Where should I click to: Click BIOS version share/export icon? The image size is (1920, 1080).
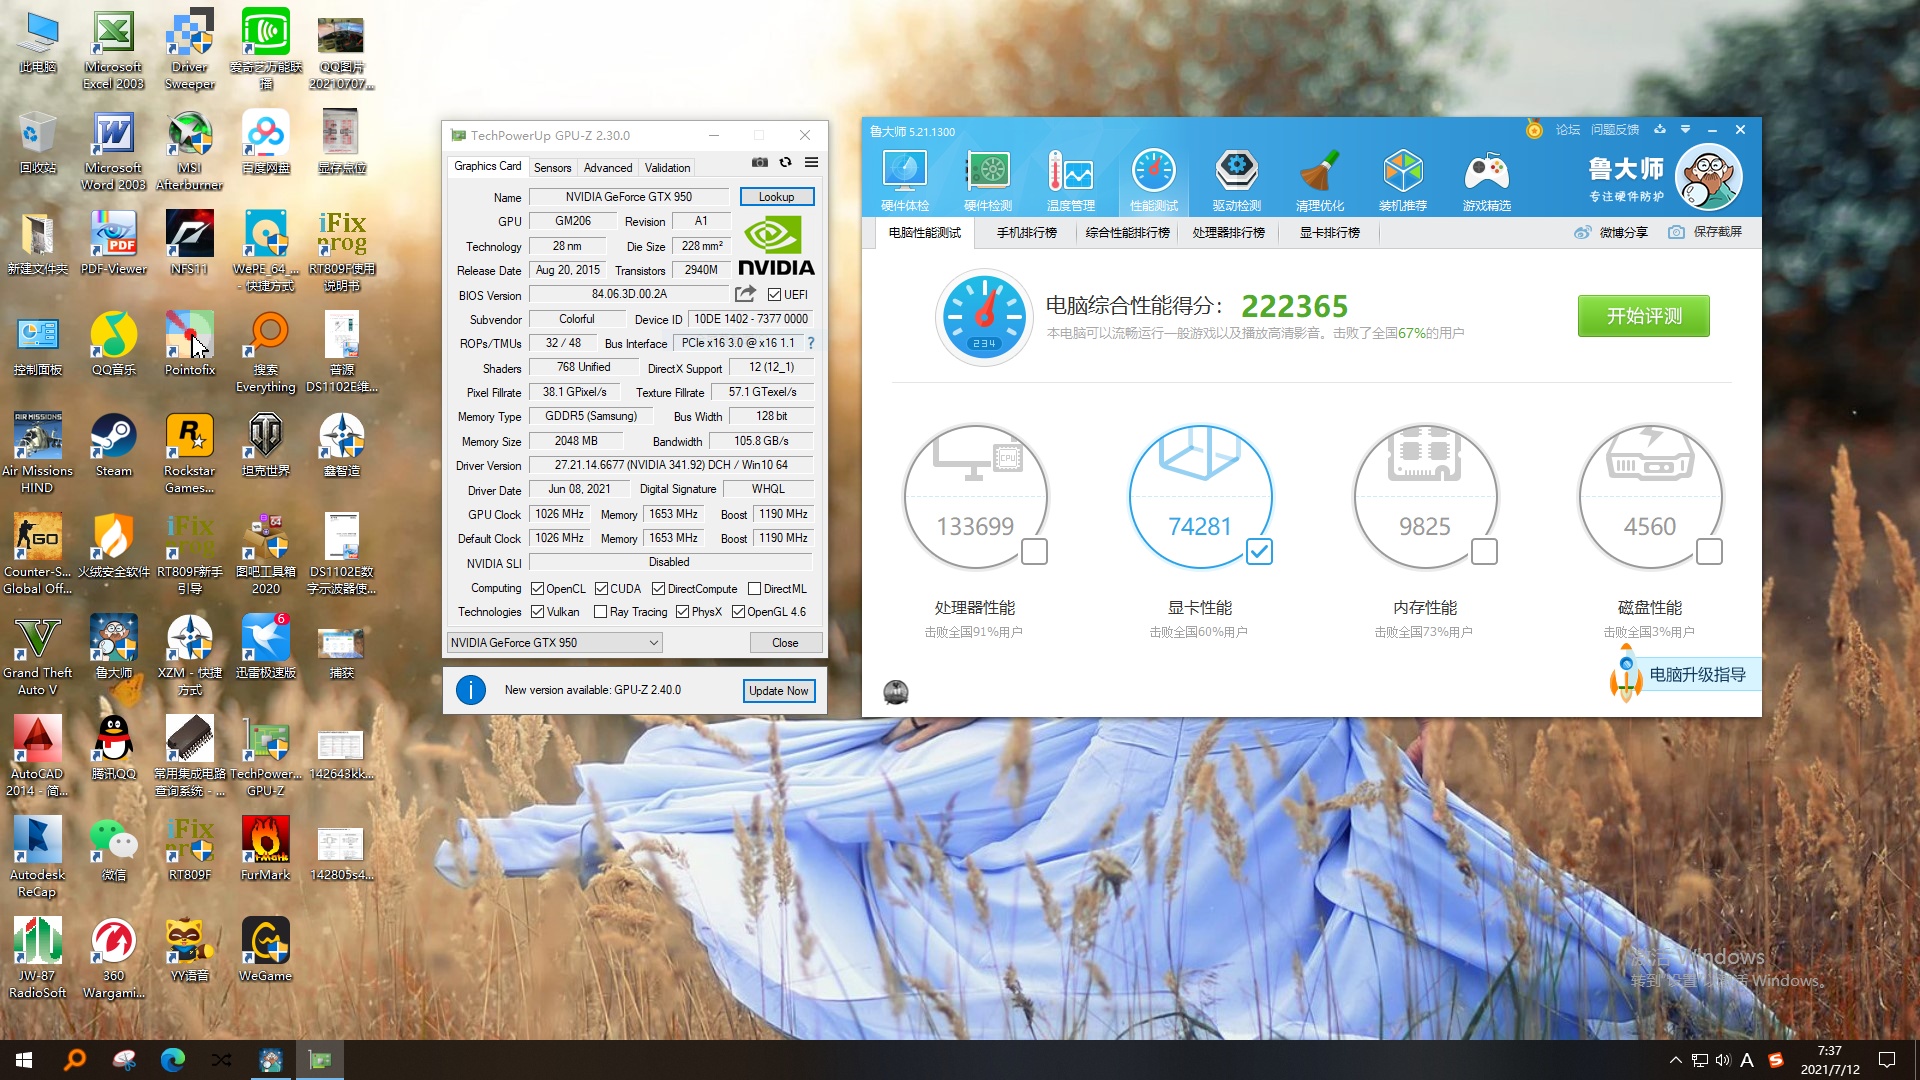tap(745, 294)
